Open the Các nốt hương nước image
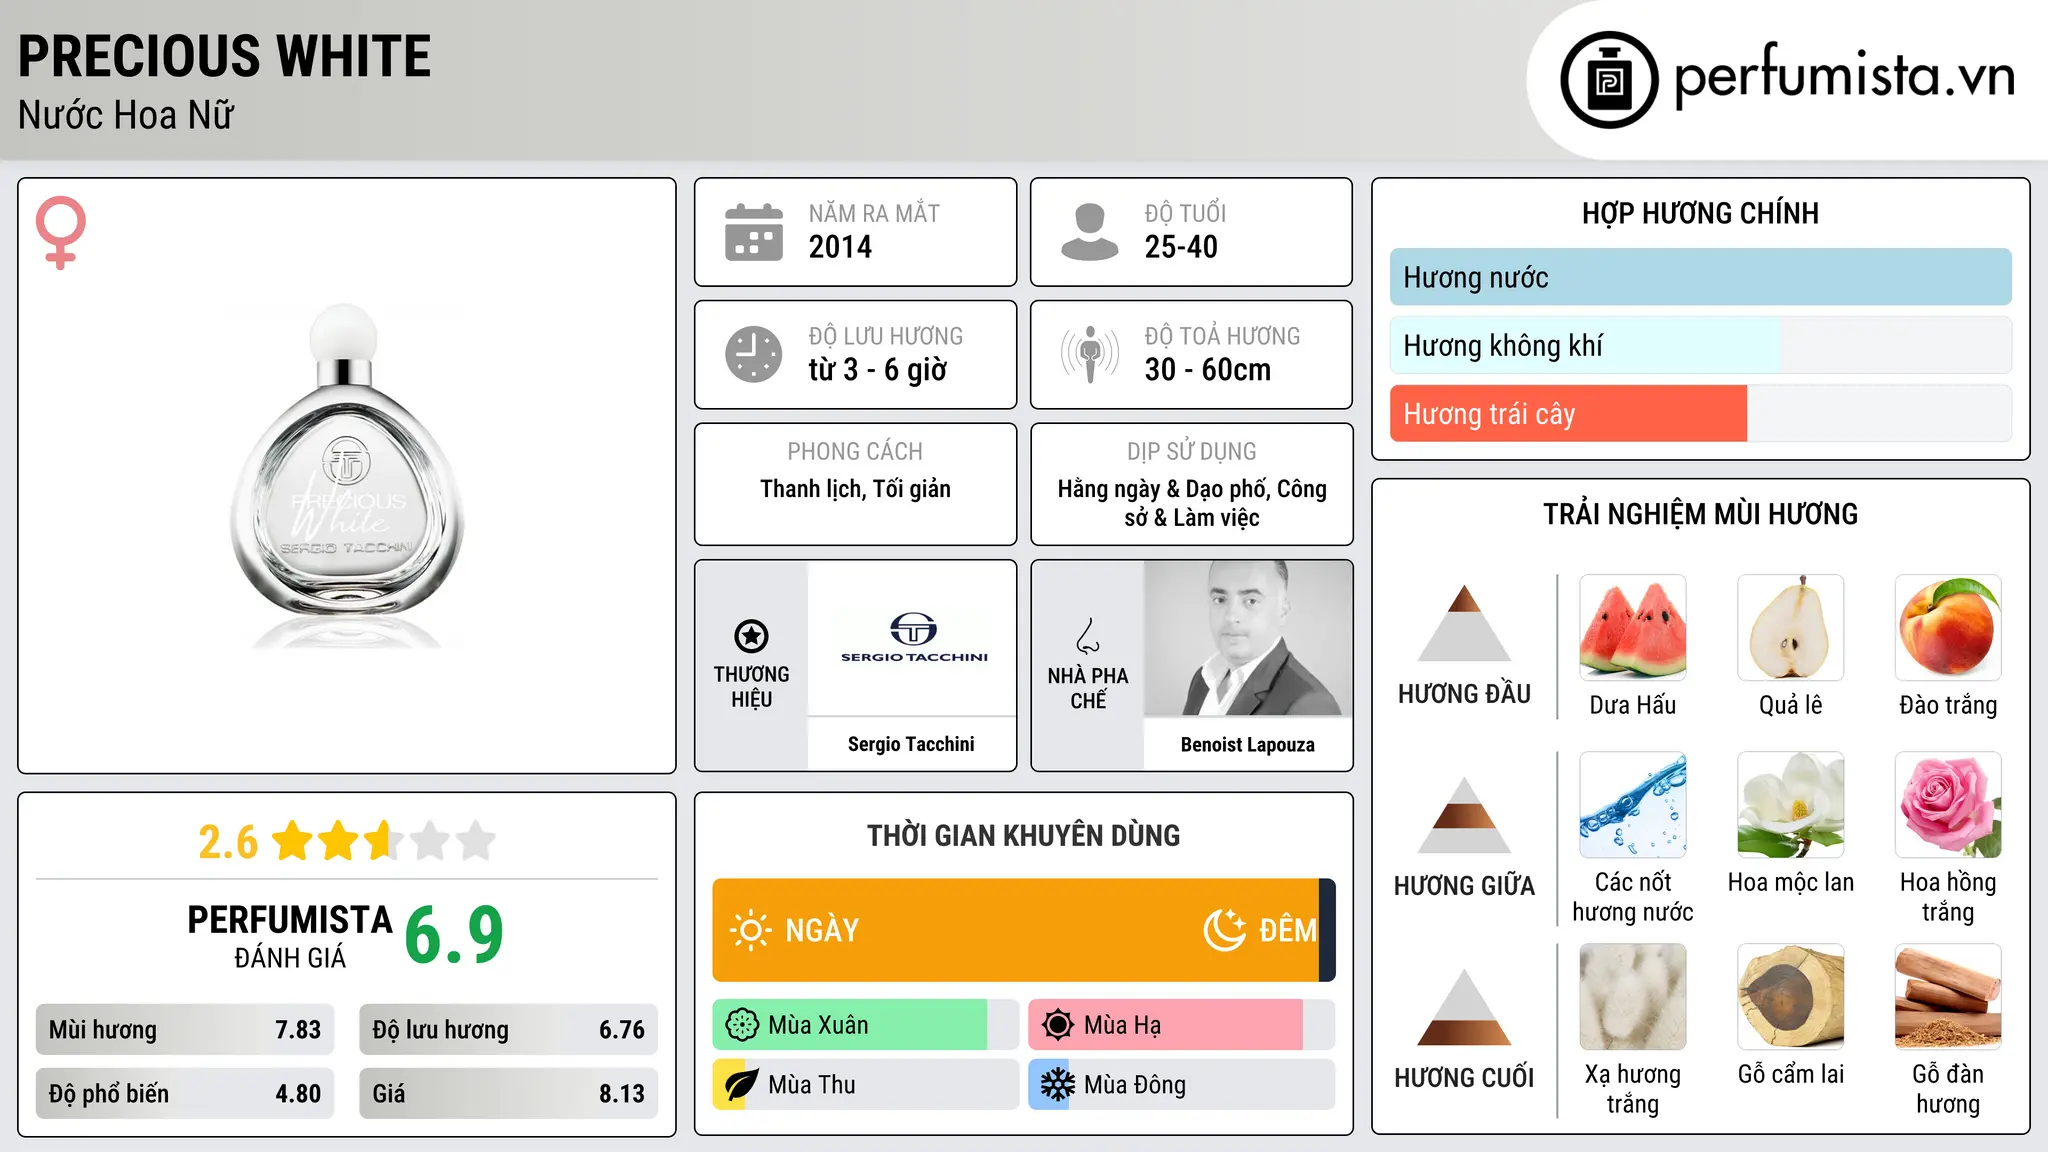The width and height of the screenshot is (2048, 1152). [x=1633, y=805]
